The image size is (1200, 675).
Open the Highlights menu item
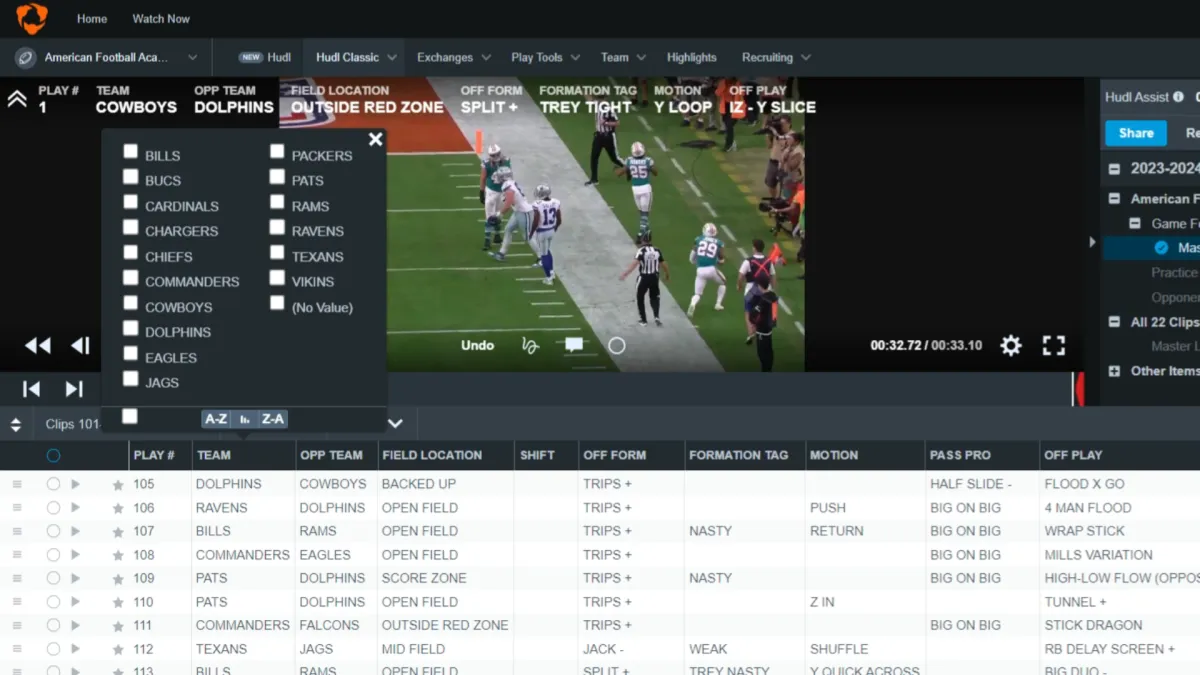click(691, 58)
